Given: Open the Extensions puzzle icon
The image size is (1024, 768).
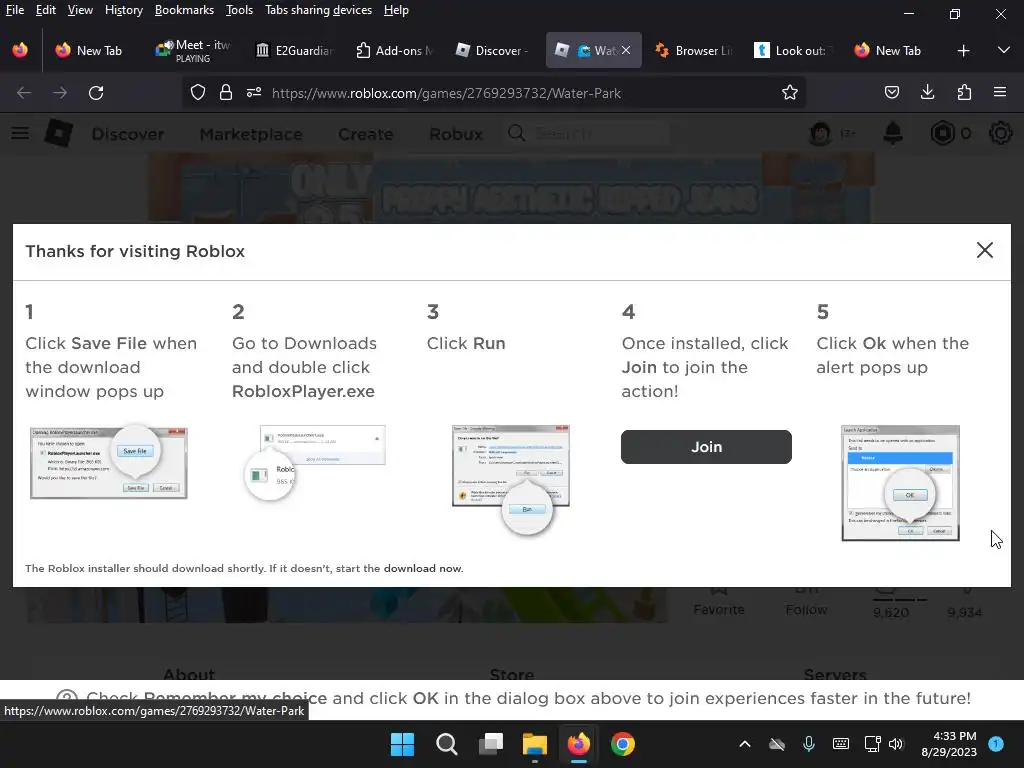Looking at the screenshot, I should (x=964, y=93).
